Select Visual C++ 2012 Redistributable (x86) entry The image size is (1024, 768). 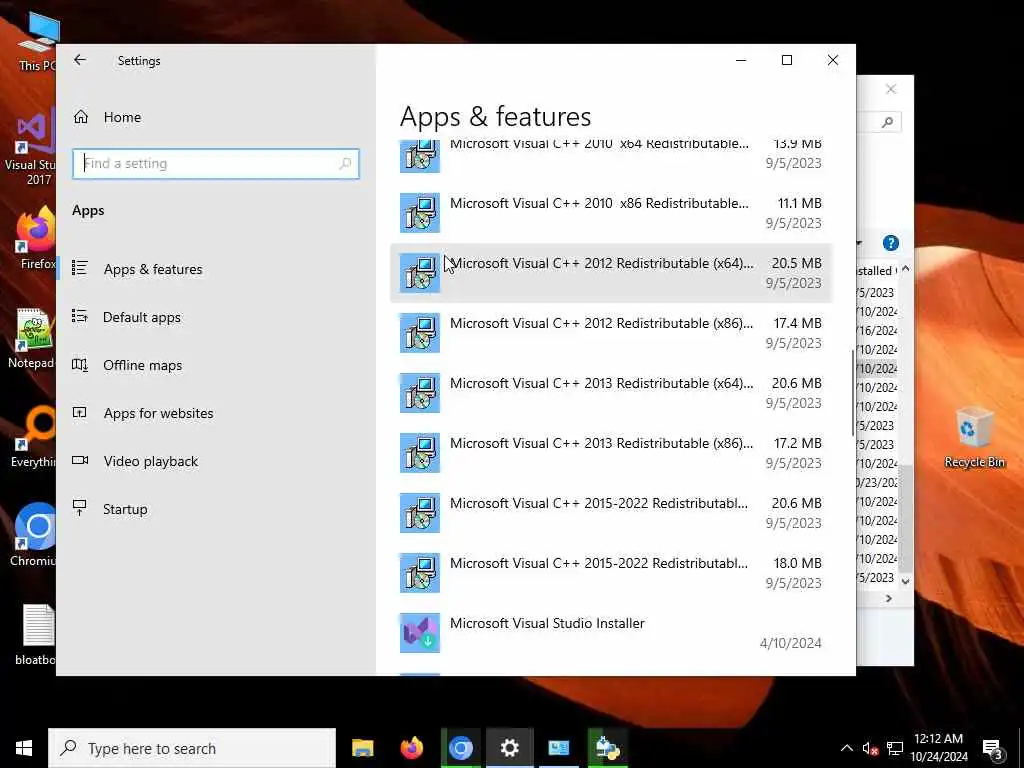[x=611, y=333]
